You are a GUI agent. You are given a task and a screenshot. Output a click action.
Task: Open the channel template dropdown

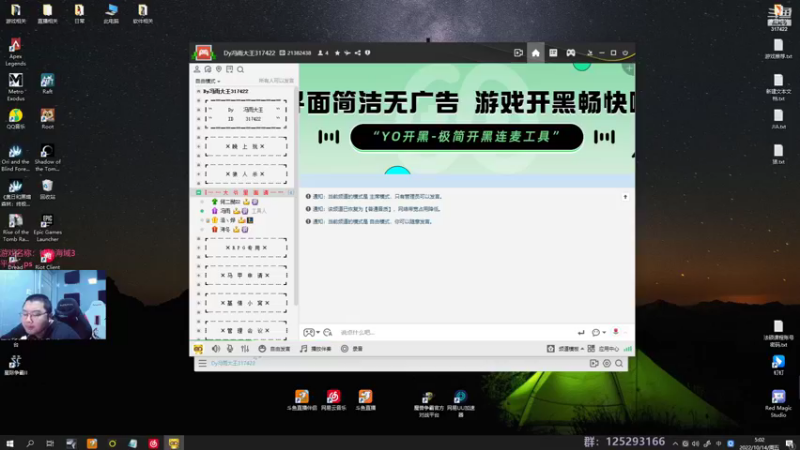pyautogui.click(x=565, y=348)
